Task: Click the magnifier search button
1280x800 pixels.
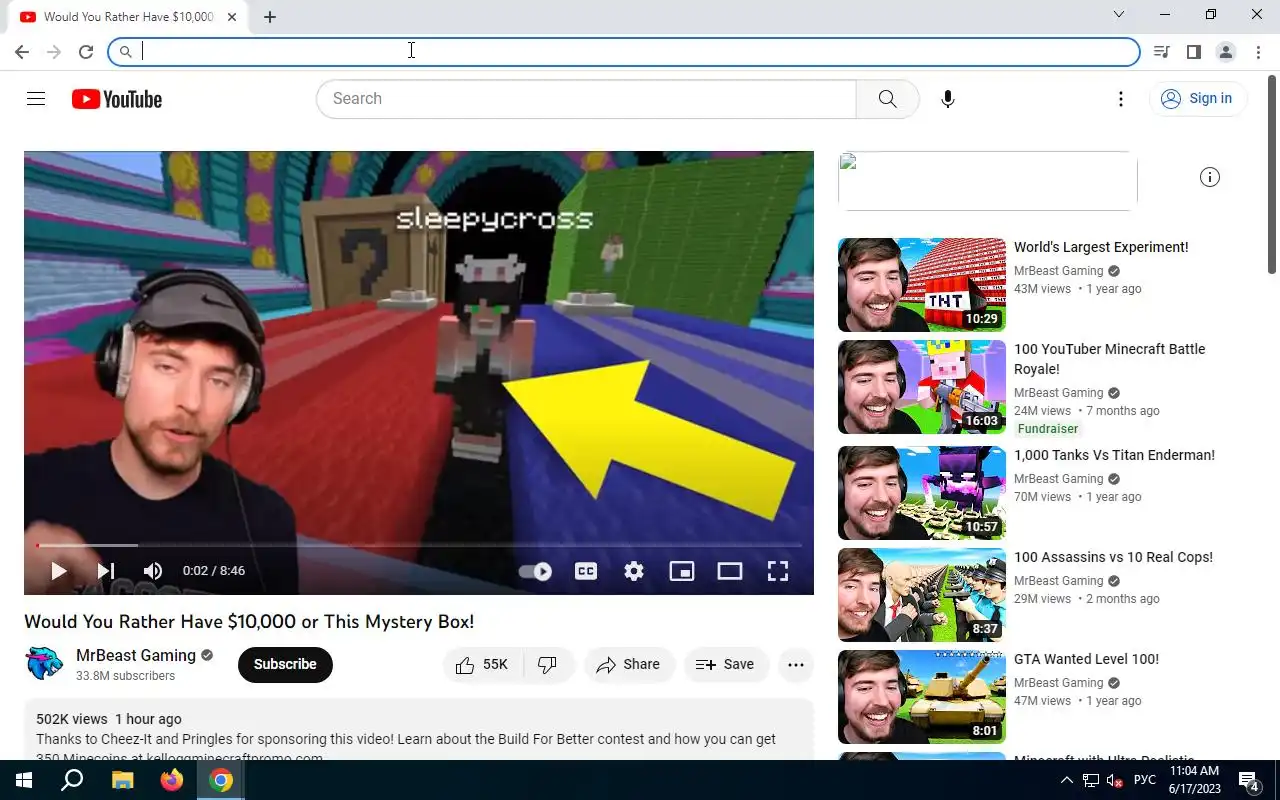Action: click(x=887, y=99)
